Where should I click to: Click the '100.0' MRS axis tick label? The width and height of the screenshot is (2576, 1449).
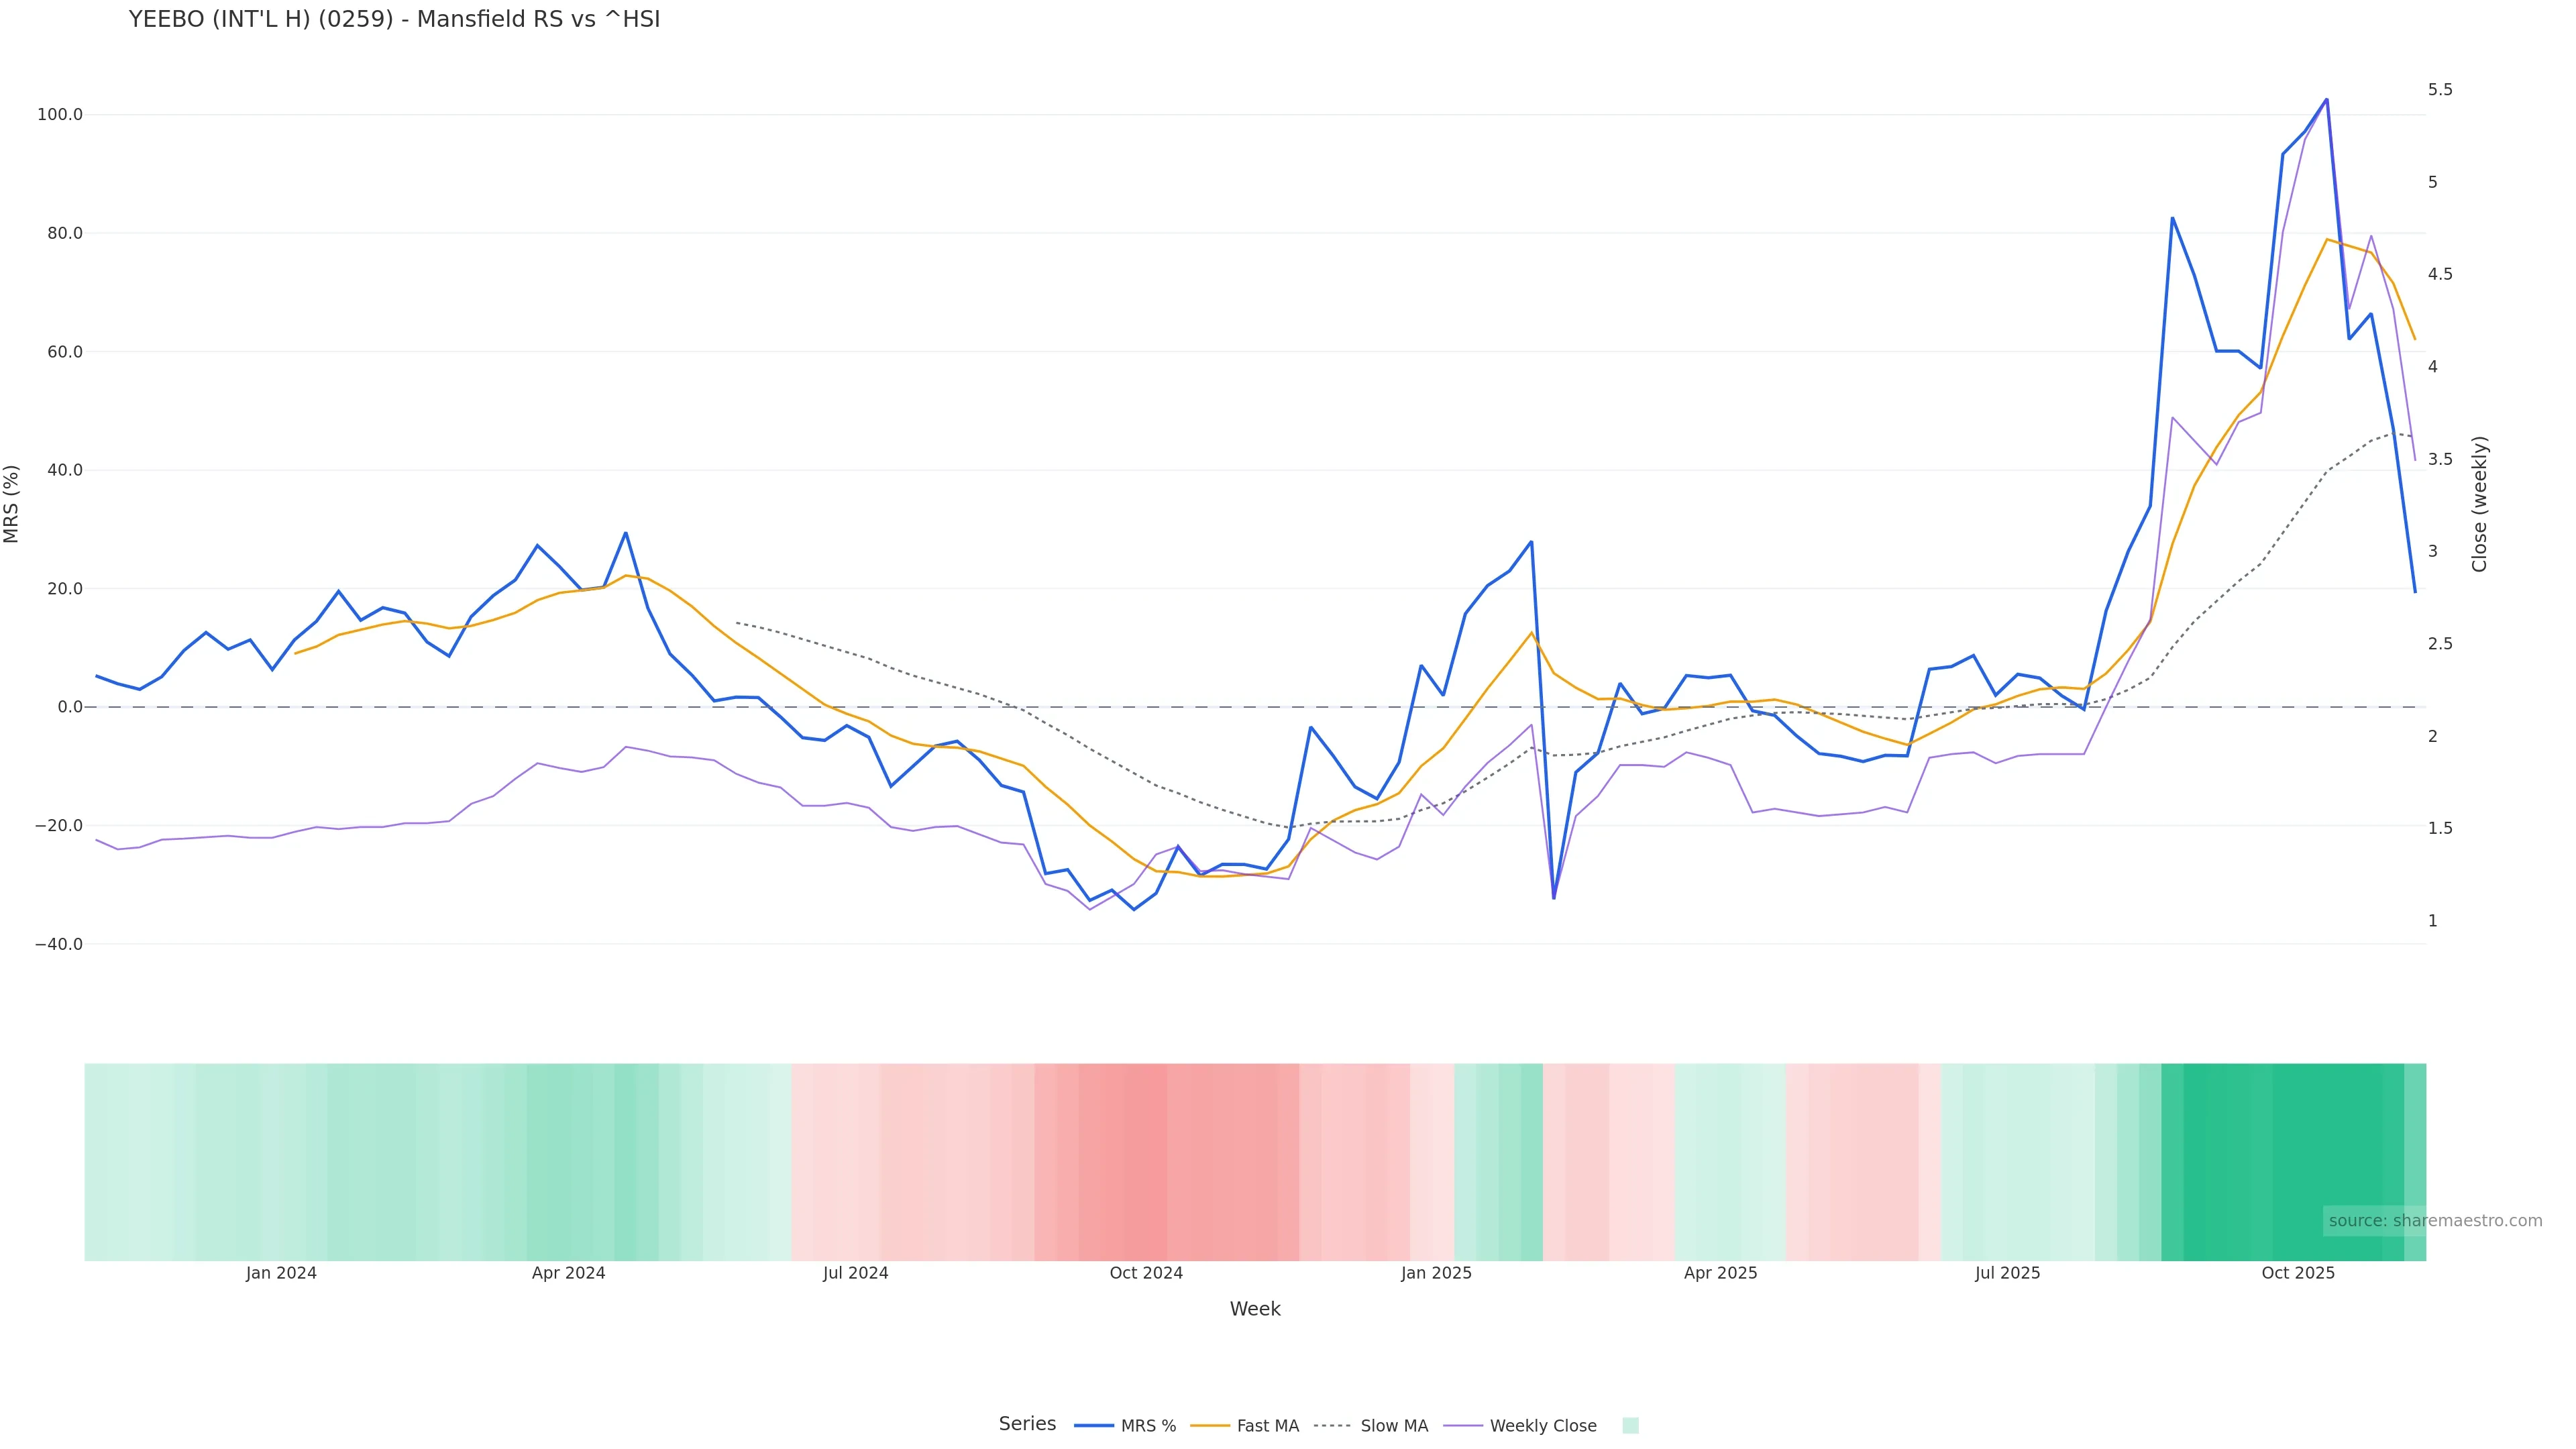[60, 115]
